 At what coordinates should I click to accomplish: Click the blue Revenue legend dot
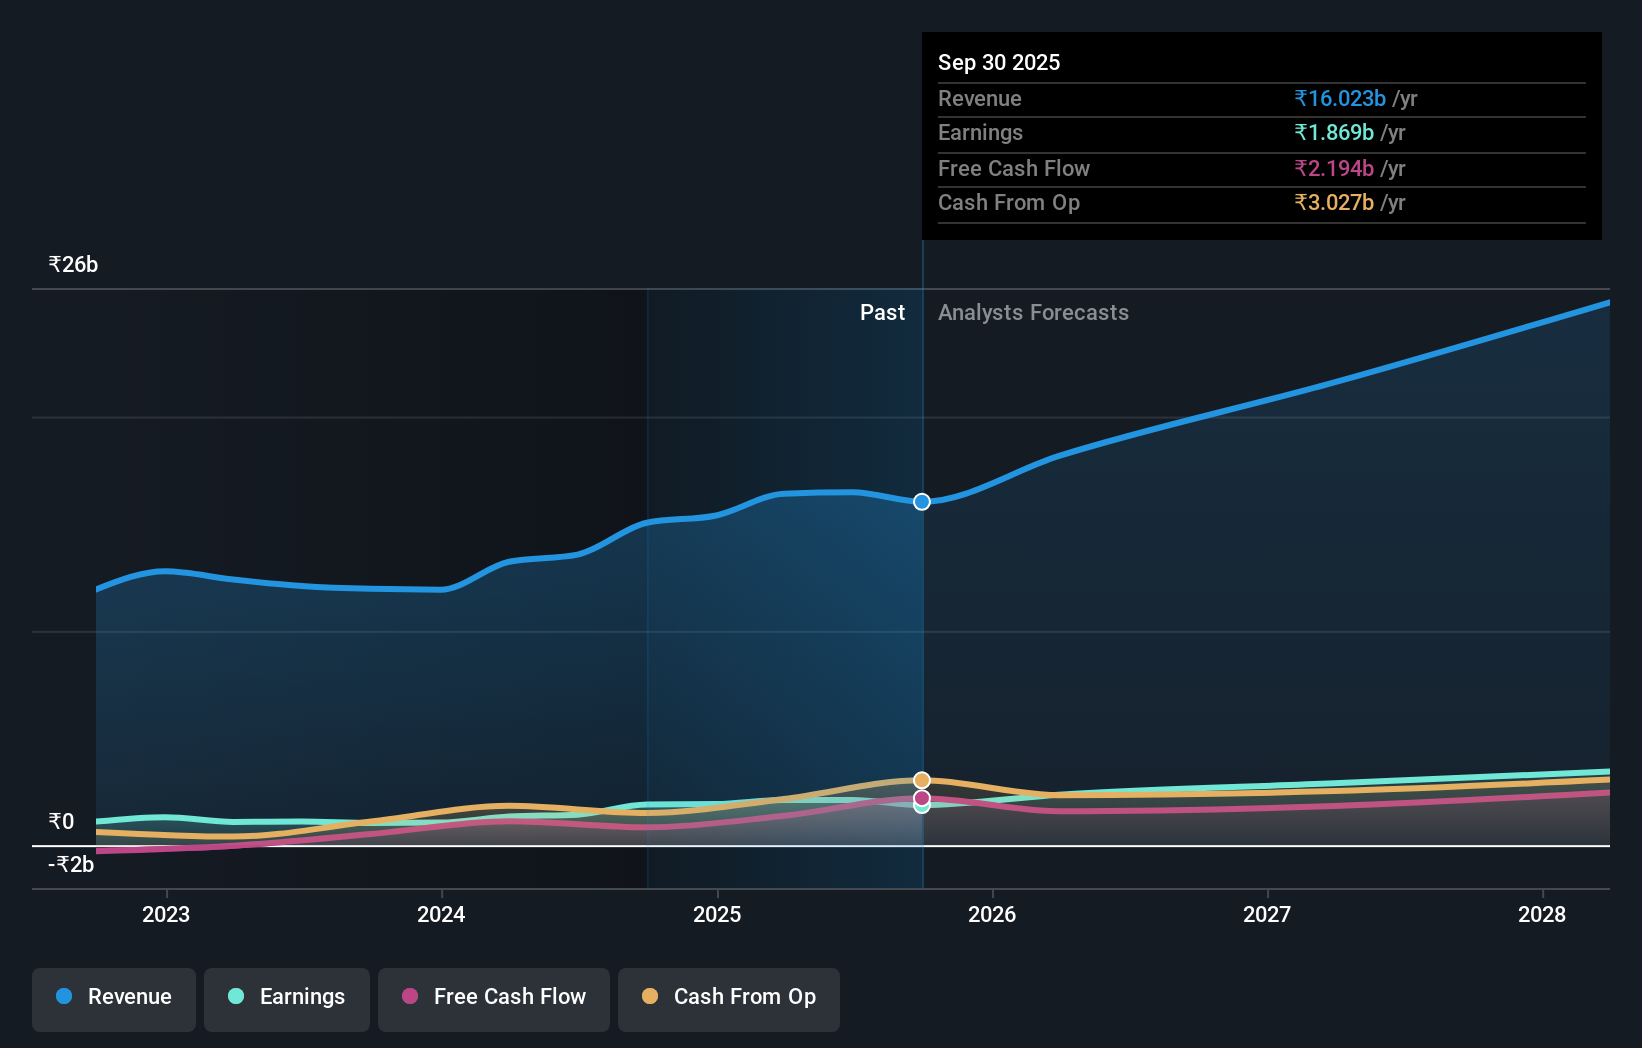click(x=62, y=996)
